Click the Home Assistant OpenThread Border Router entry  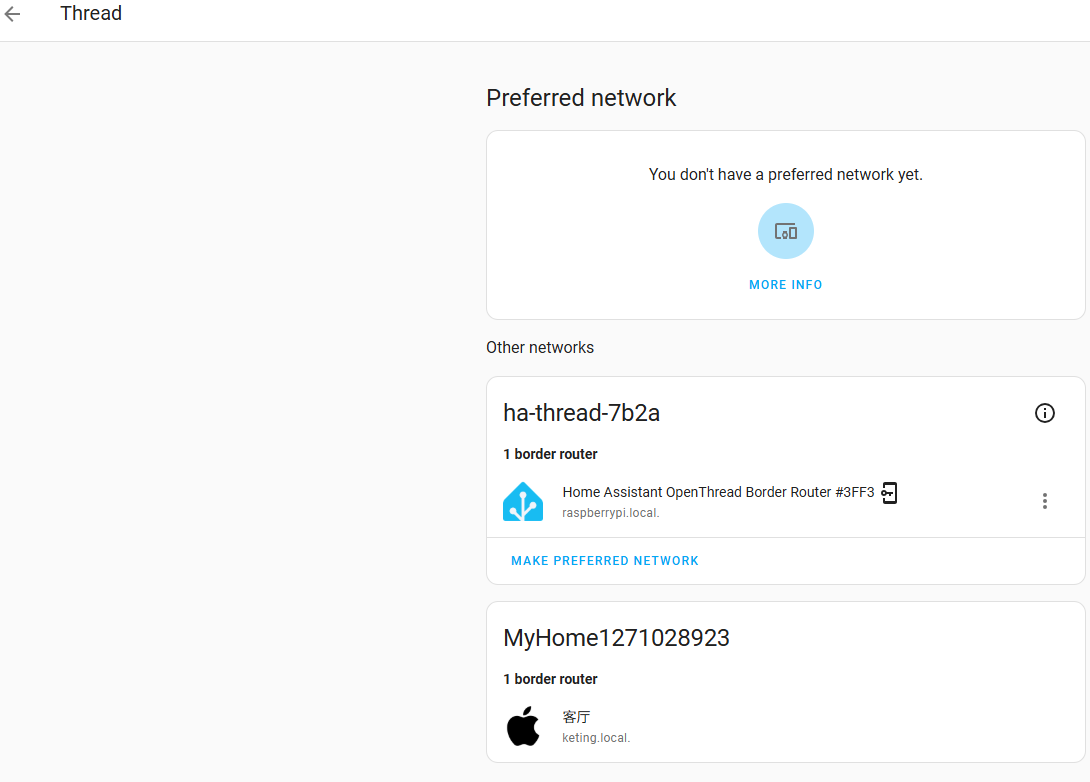coord(719,492)
